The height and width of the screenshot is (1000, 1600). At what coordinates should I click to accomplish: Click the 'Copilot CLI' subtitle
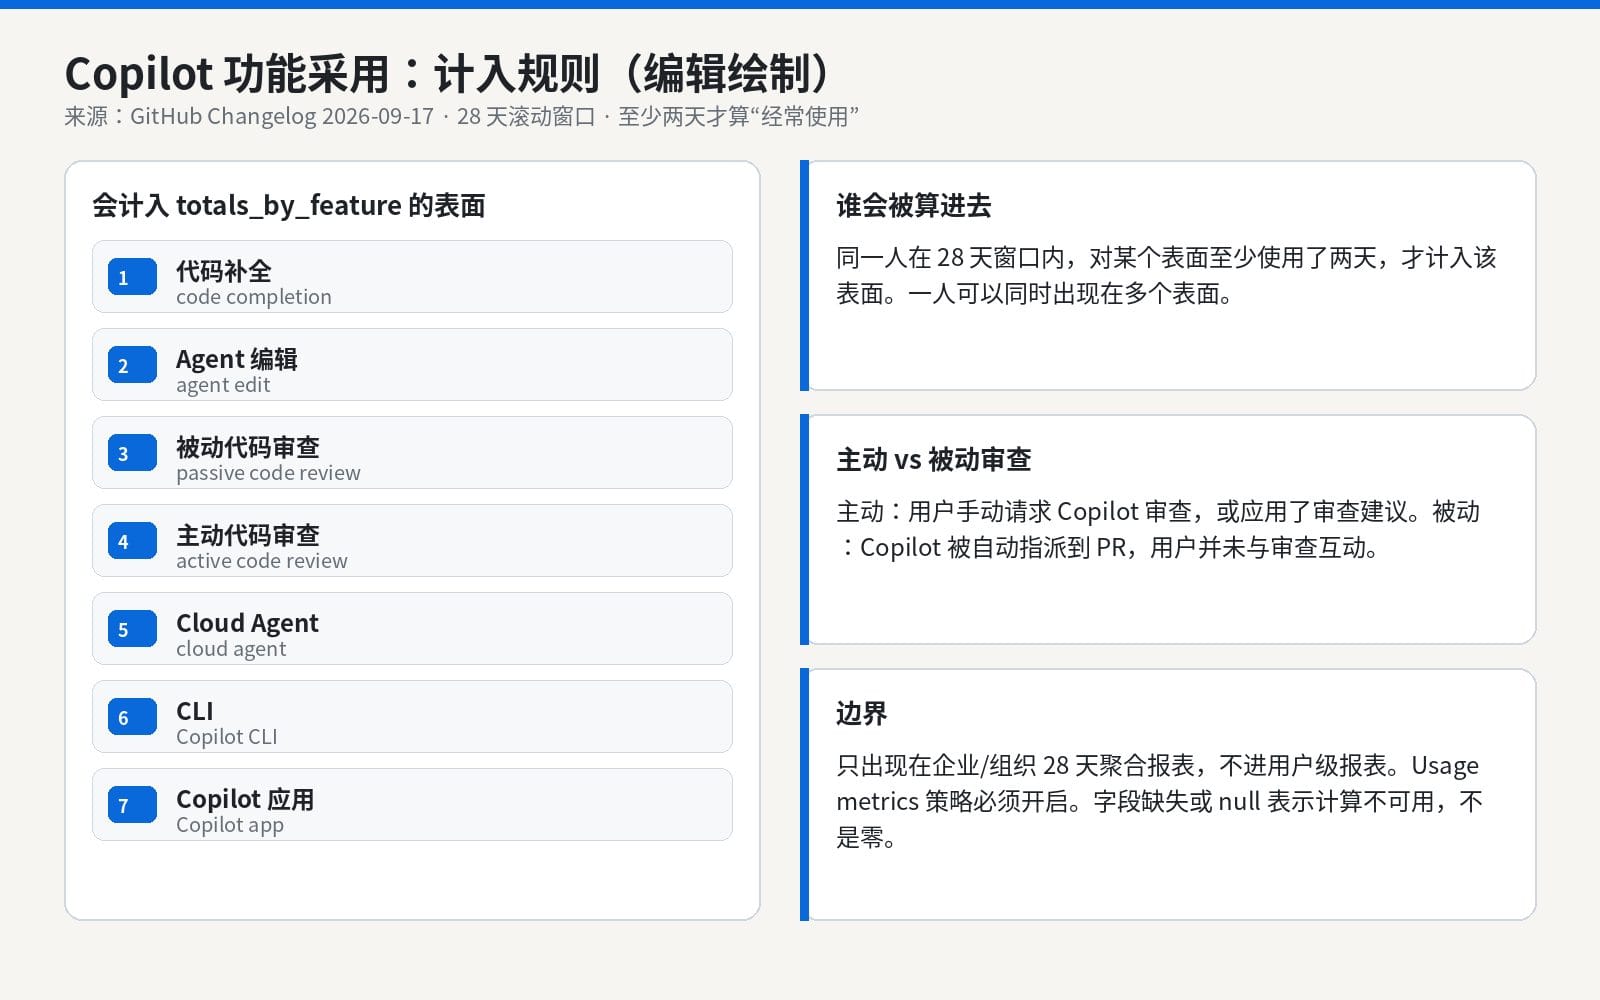tap(227, 737)
